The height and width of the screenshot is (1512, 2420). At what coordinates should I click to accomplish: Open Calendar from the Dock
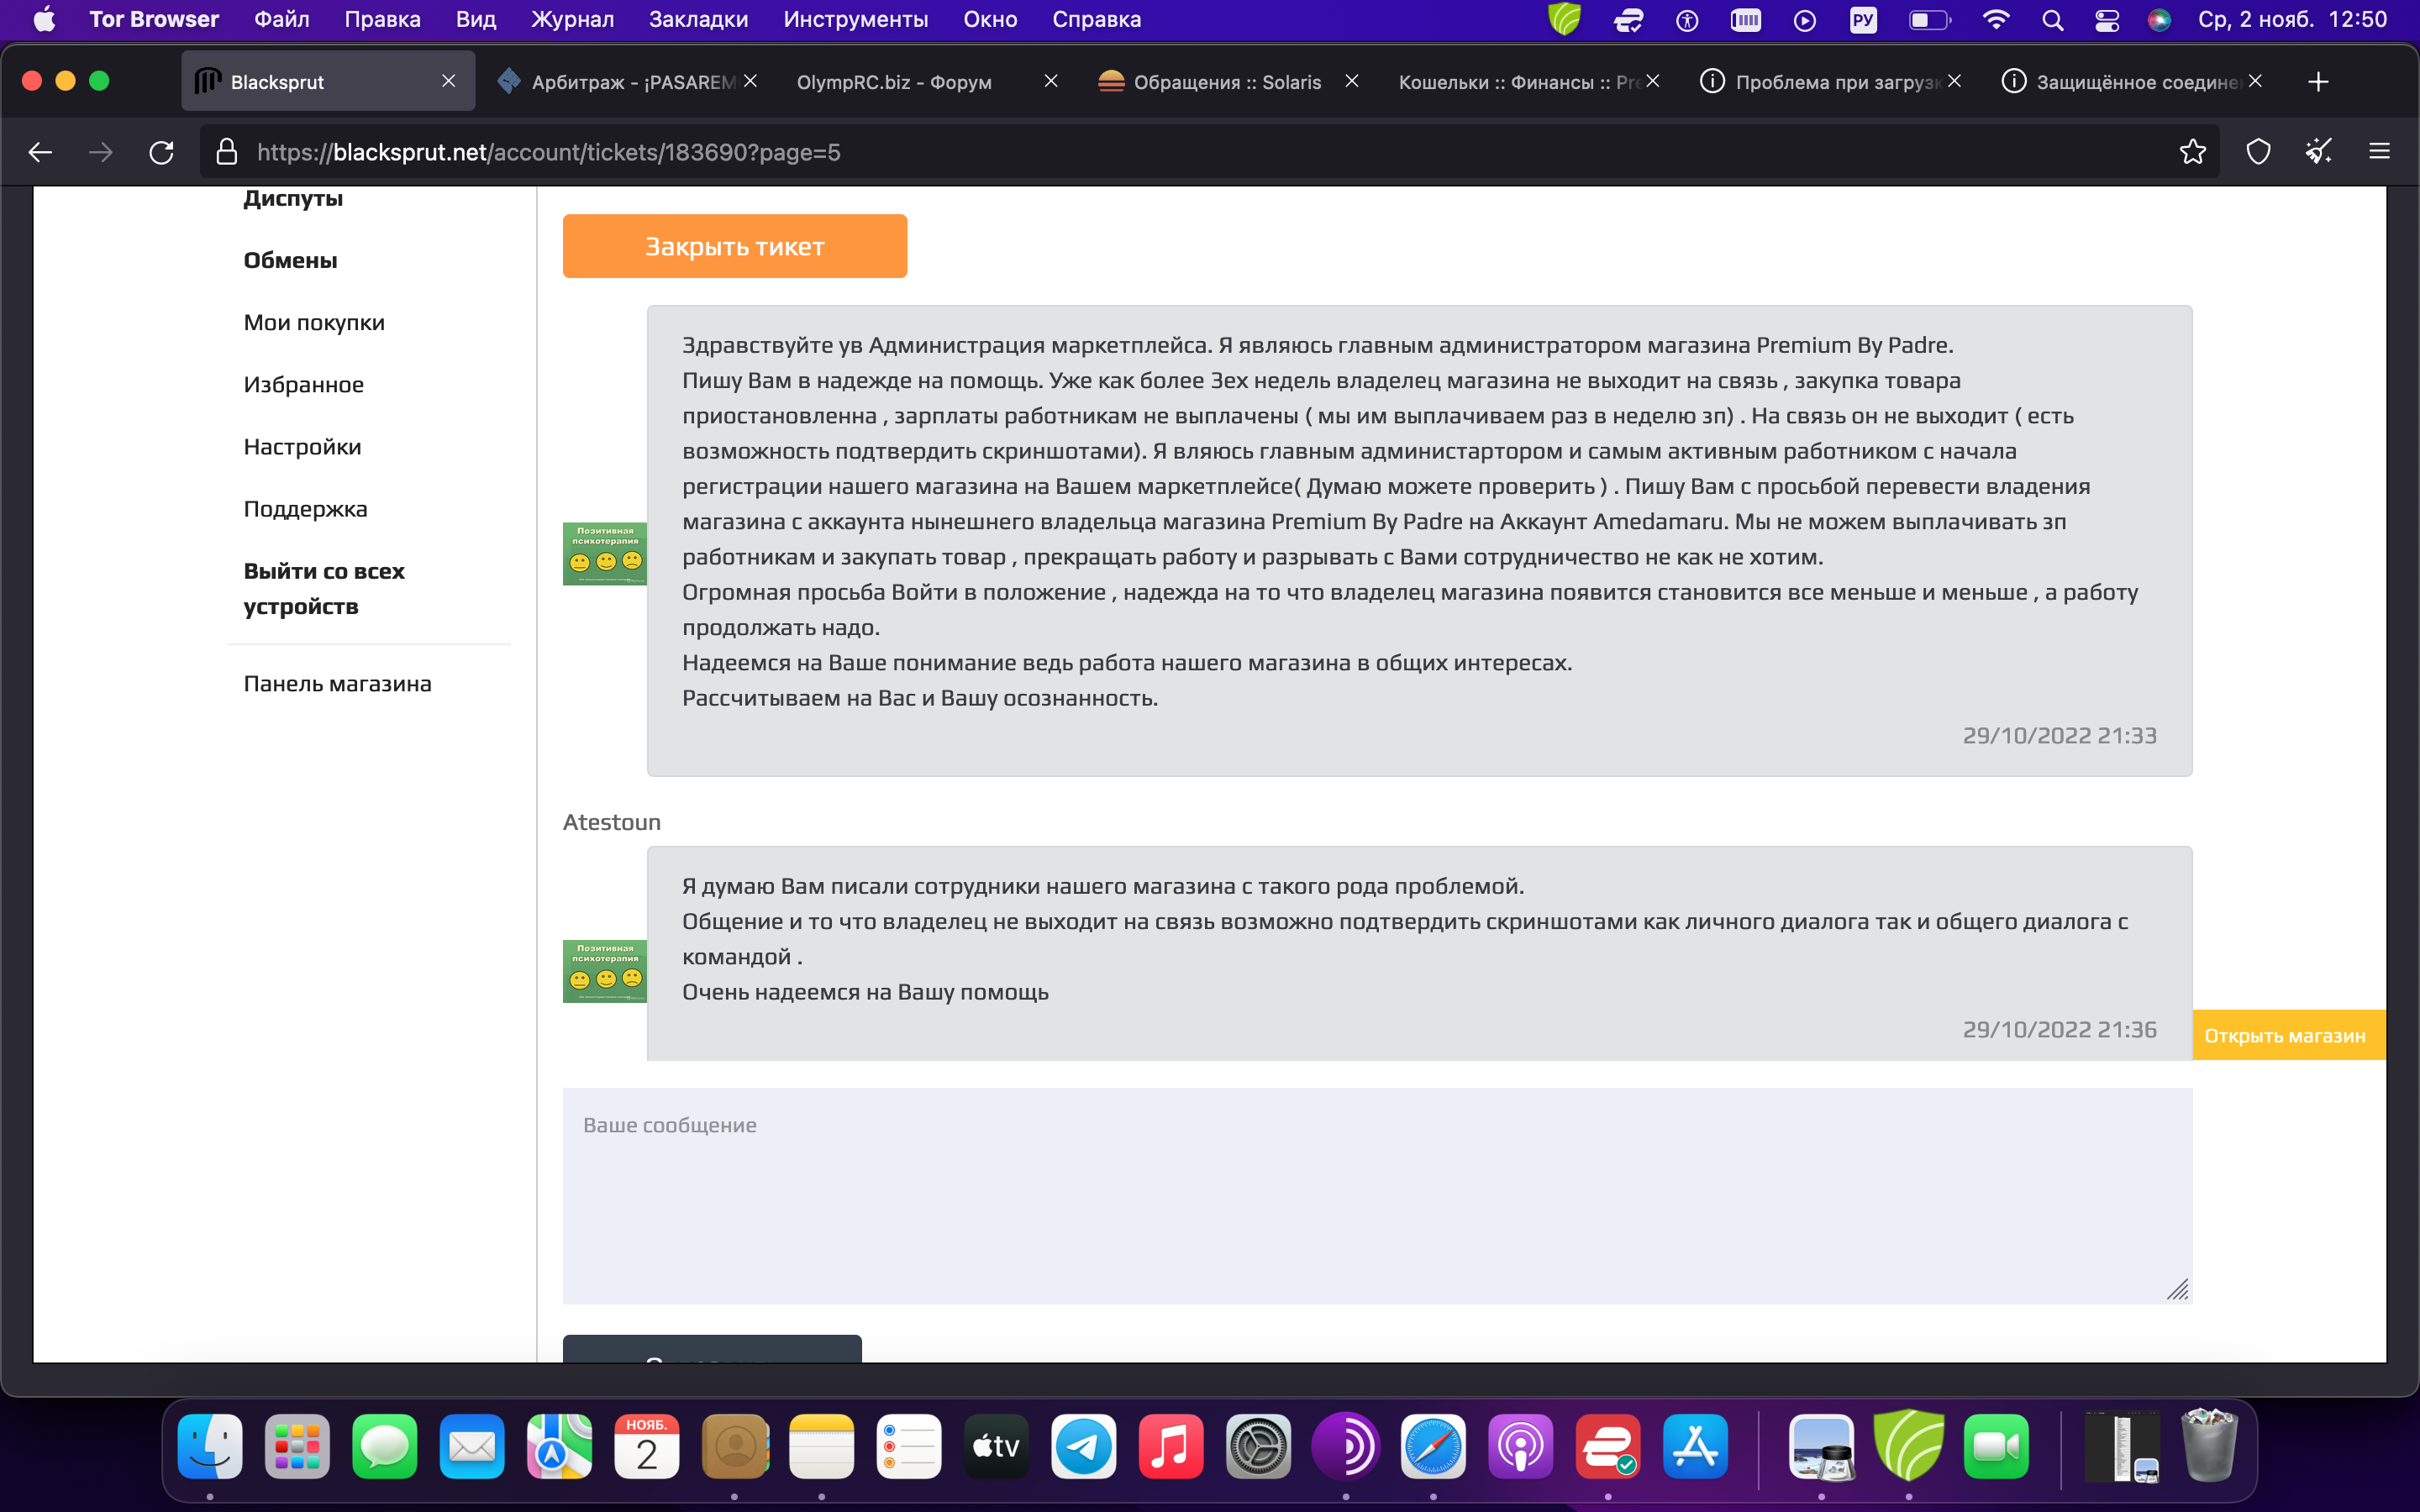647,1446
